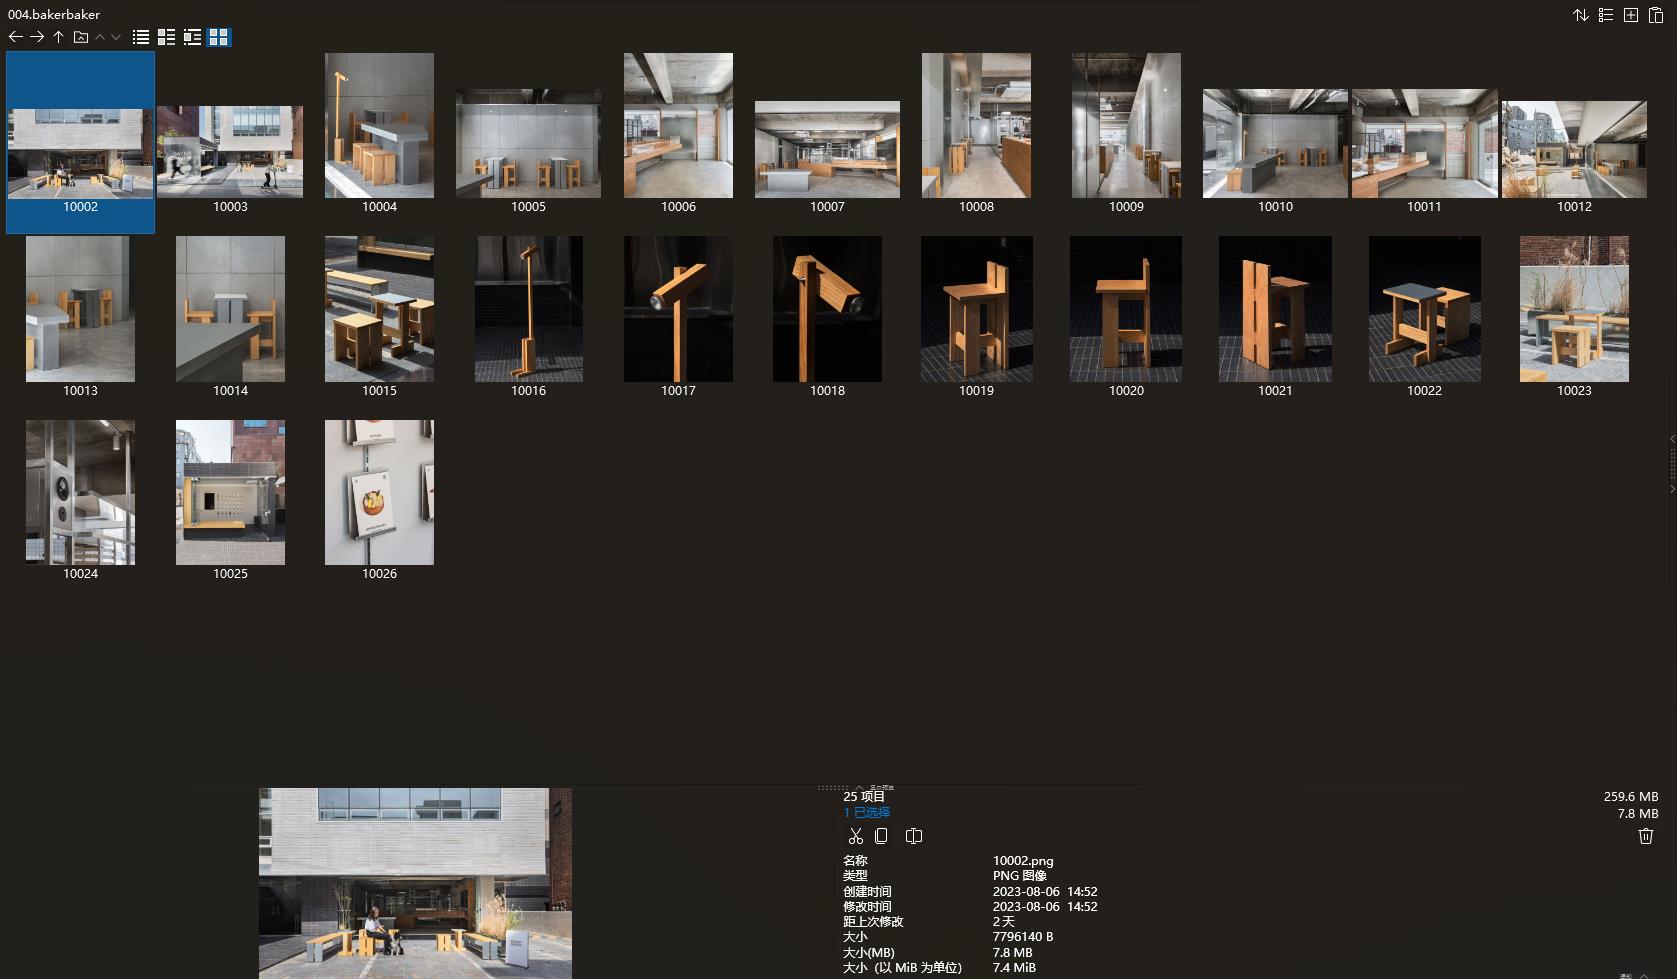
Task: Navigate back with the left arrow
Action: pyautogui.click(x=15, y=37)
